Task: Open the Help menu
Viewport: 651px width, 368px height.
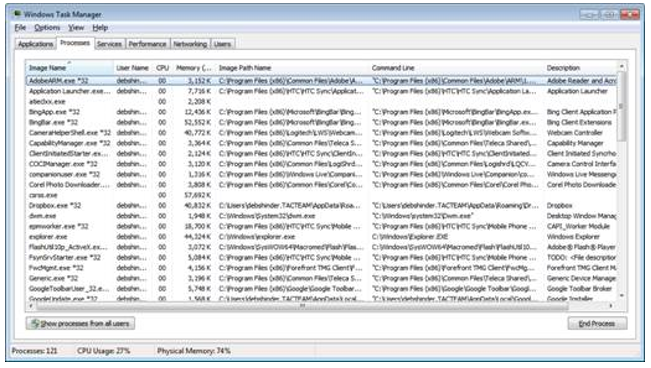Action: (x=100, y=28)
